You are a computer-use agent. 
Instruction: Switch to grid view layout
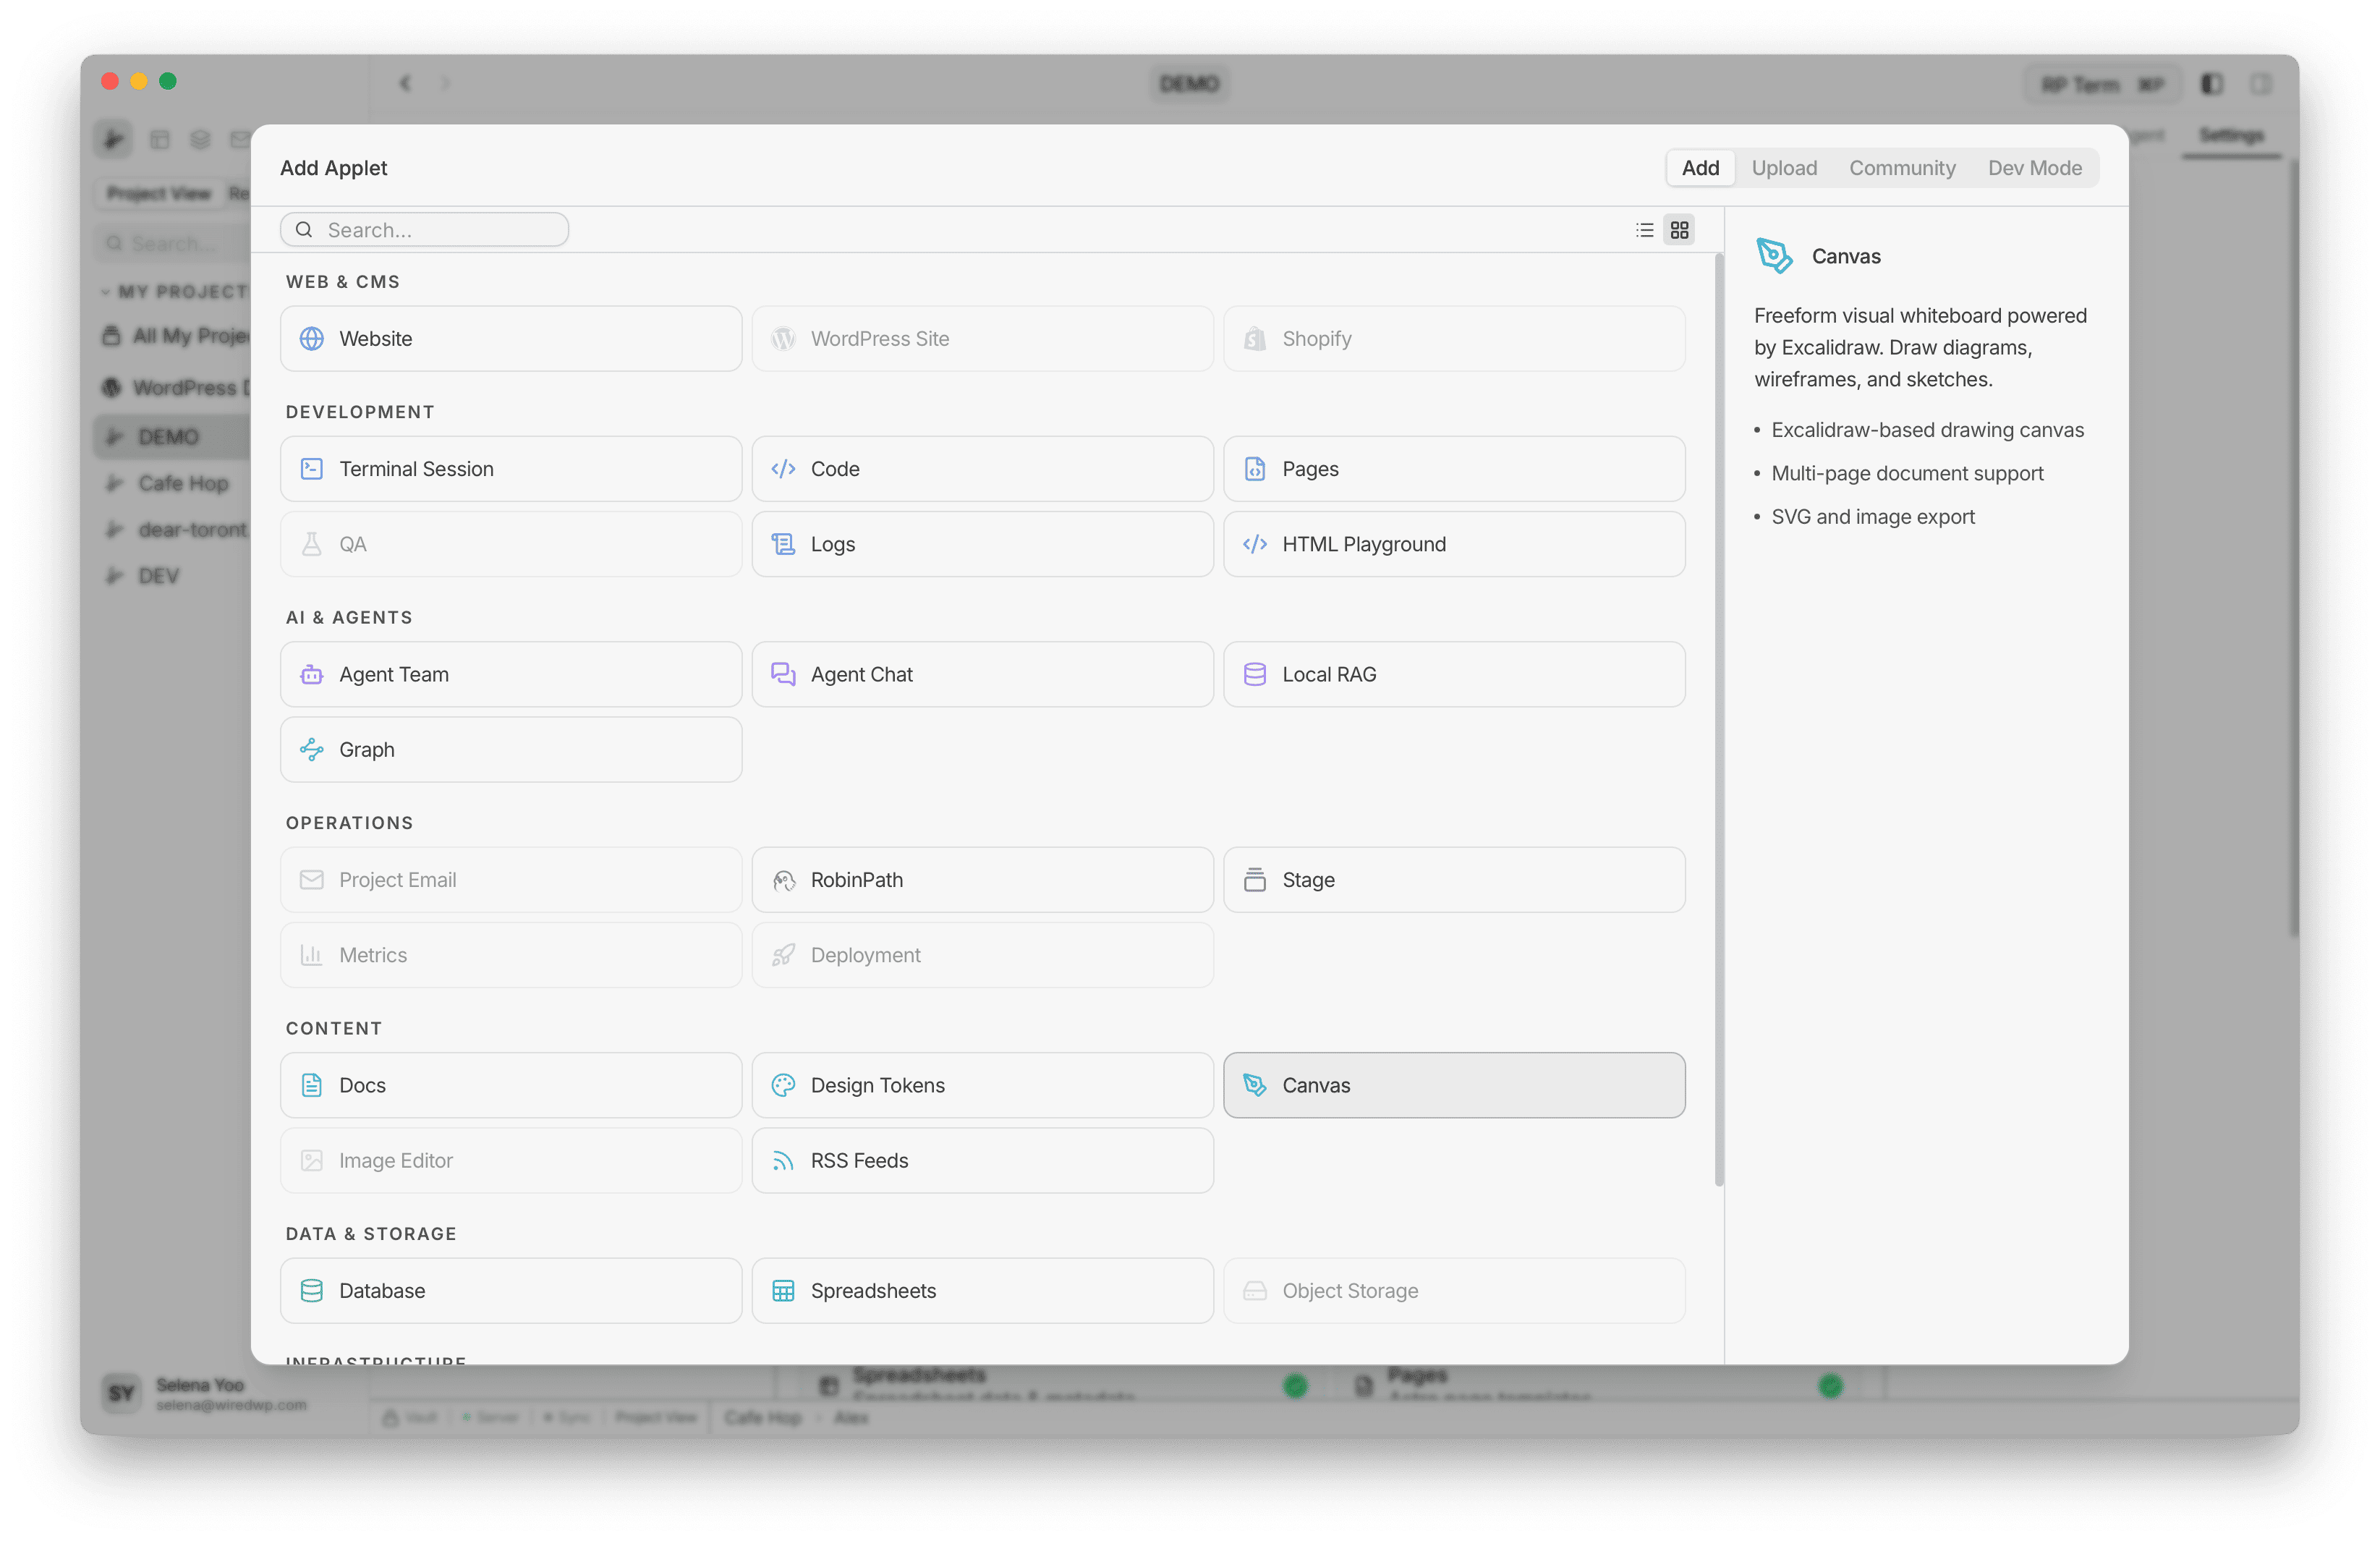pos(1680,230)
